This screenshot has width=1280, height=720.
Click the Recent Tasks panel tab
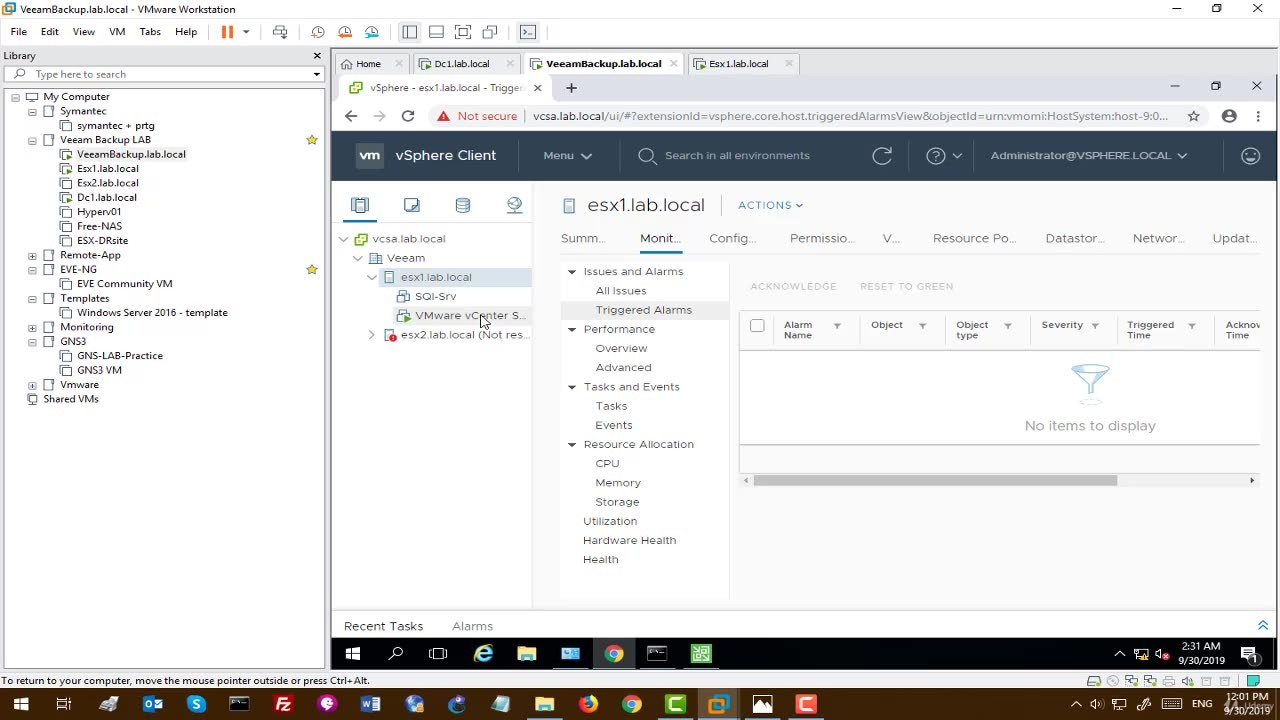click(383, 626)
